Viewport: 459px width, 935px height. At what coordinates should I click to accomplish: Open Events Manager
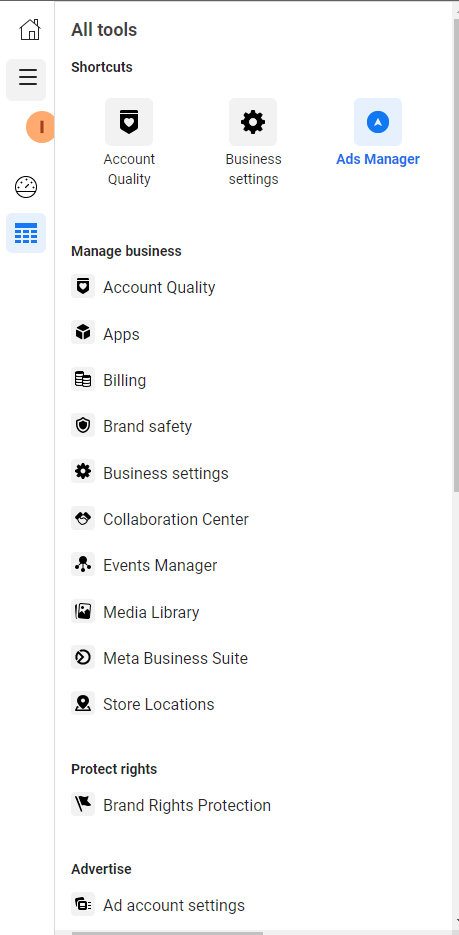pos(144,565)
